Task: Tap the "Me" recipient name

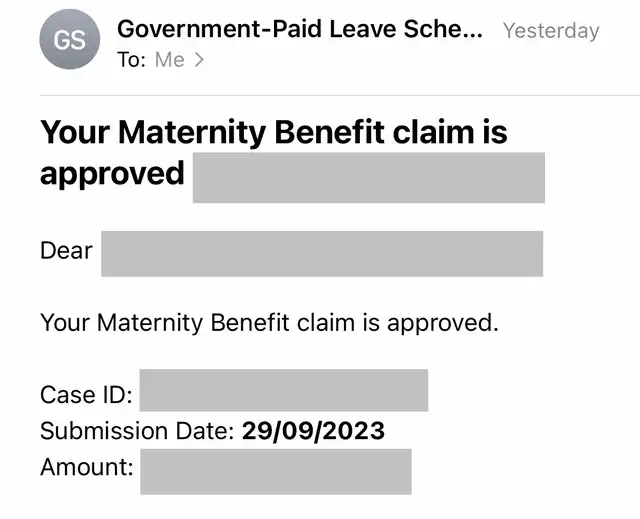Action: tap(170, 60)
